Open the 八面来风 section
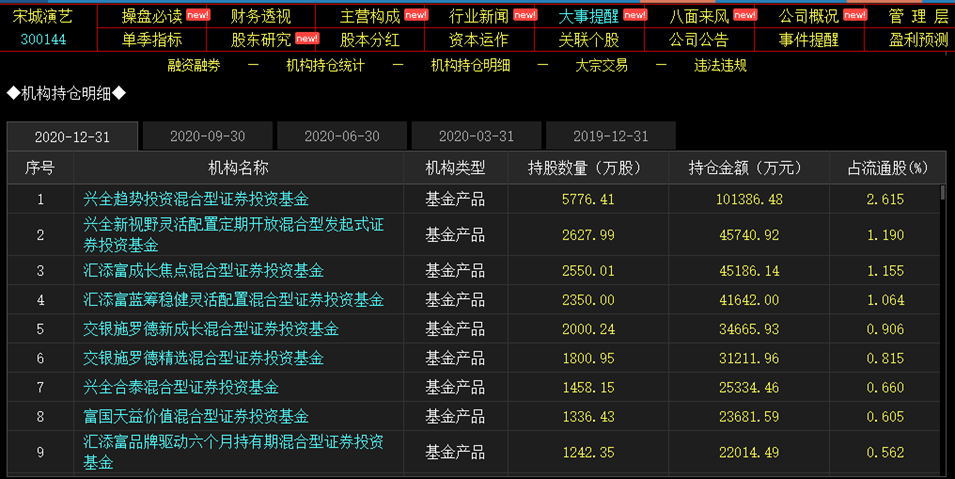 click(x=699, y=16)
